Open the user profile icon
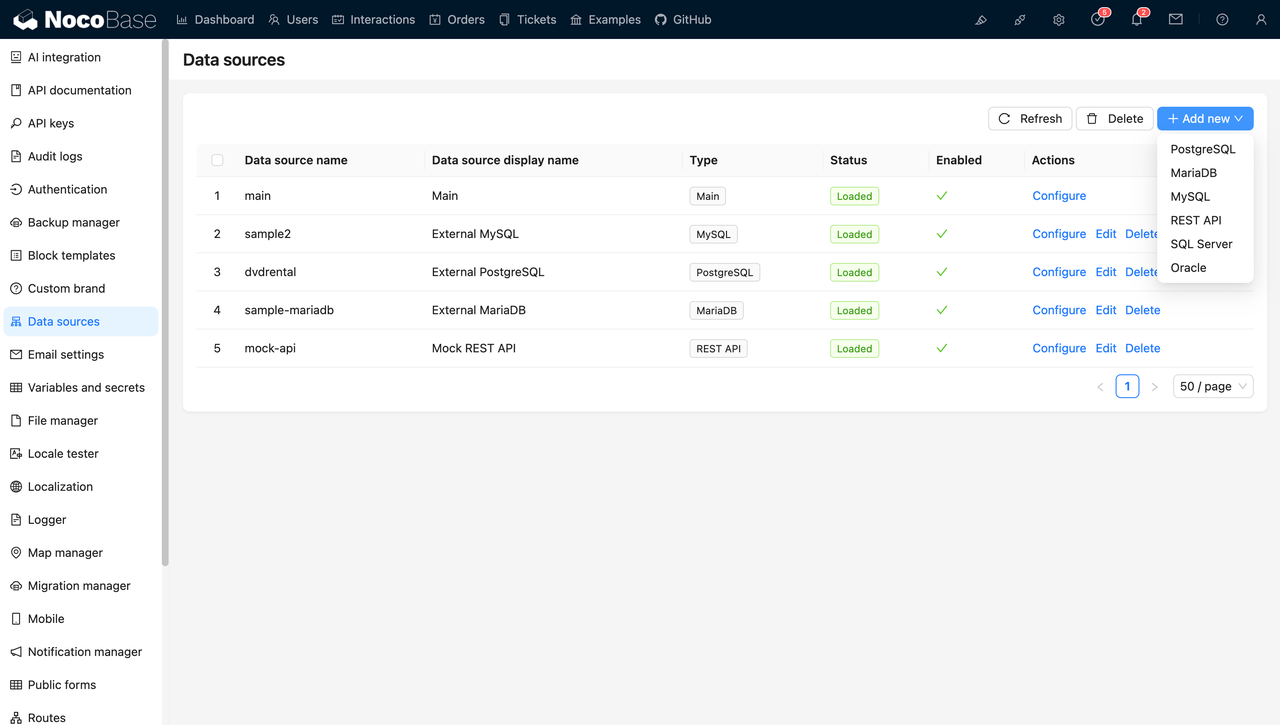The image size is (1280, 725). 1261,20
